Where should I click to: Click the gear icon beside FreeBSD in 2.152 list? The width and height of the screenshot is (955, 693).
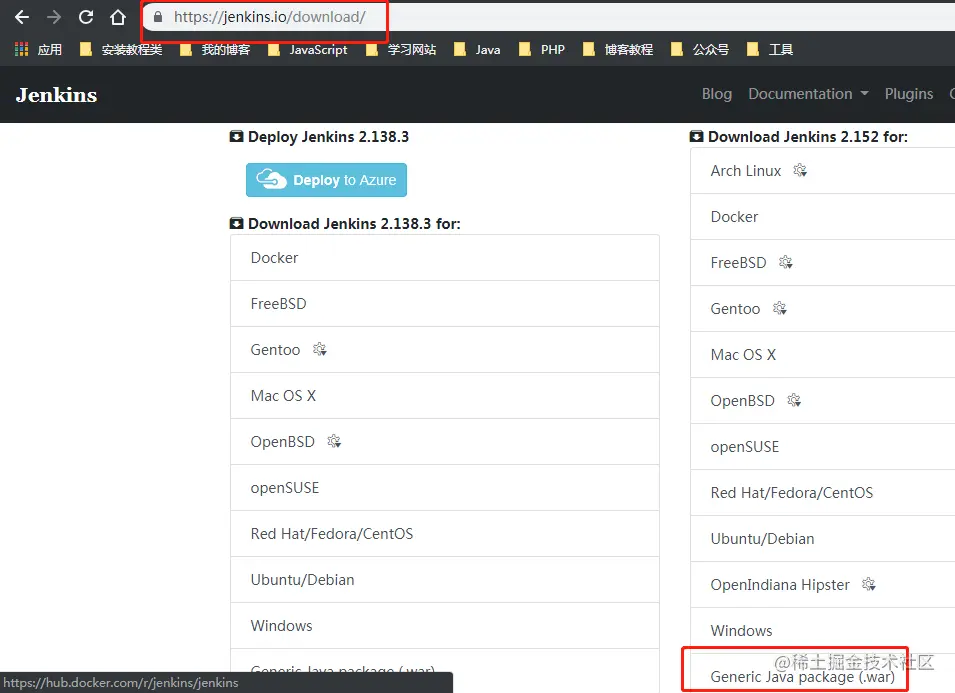click(786, 262)
